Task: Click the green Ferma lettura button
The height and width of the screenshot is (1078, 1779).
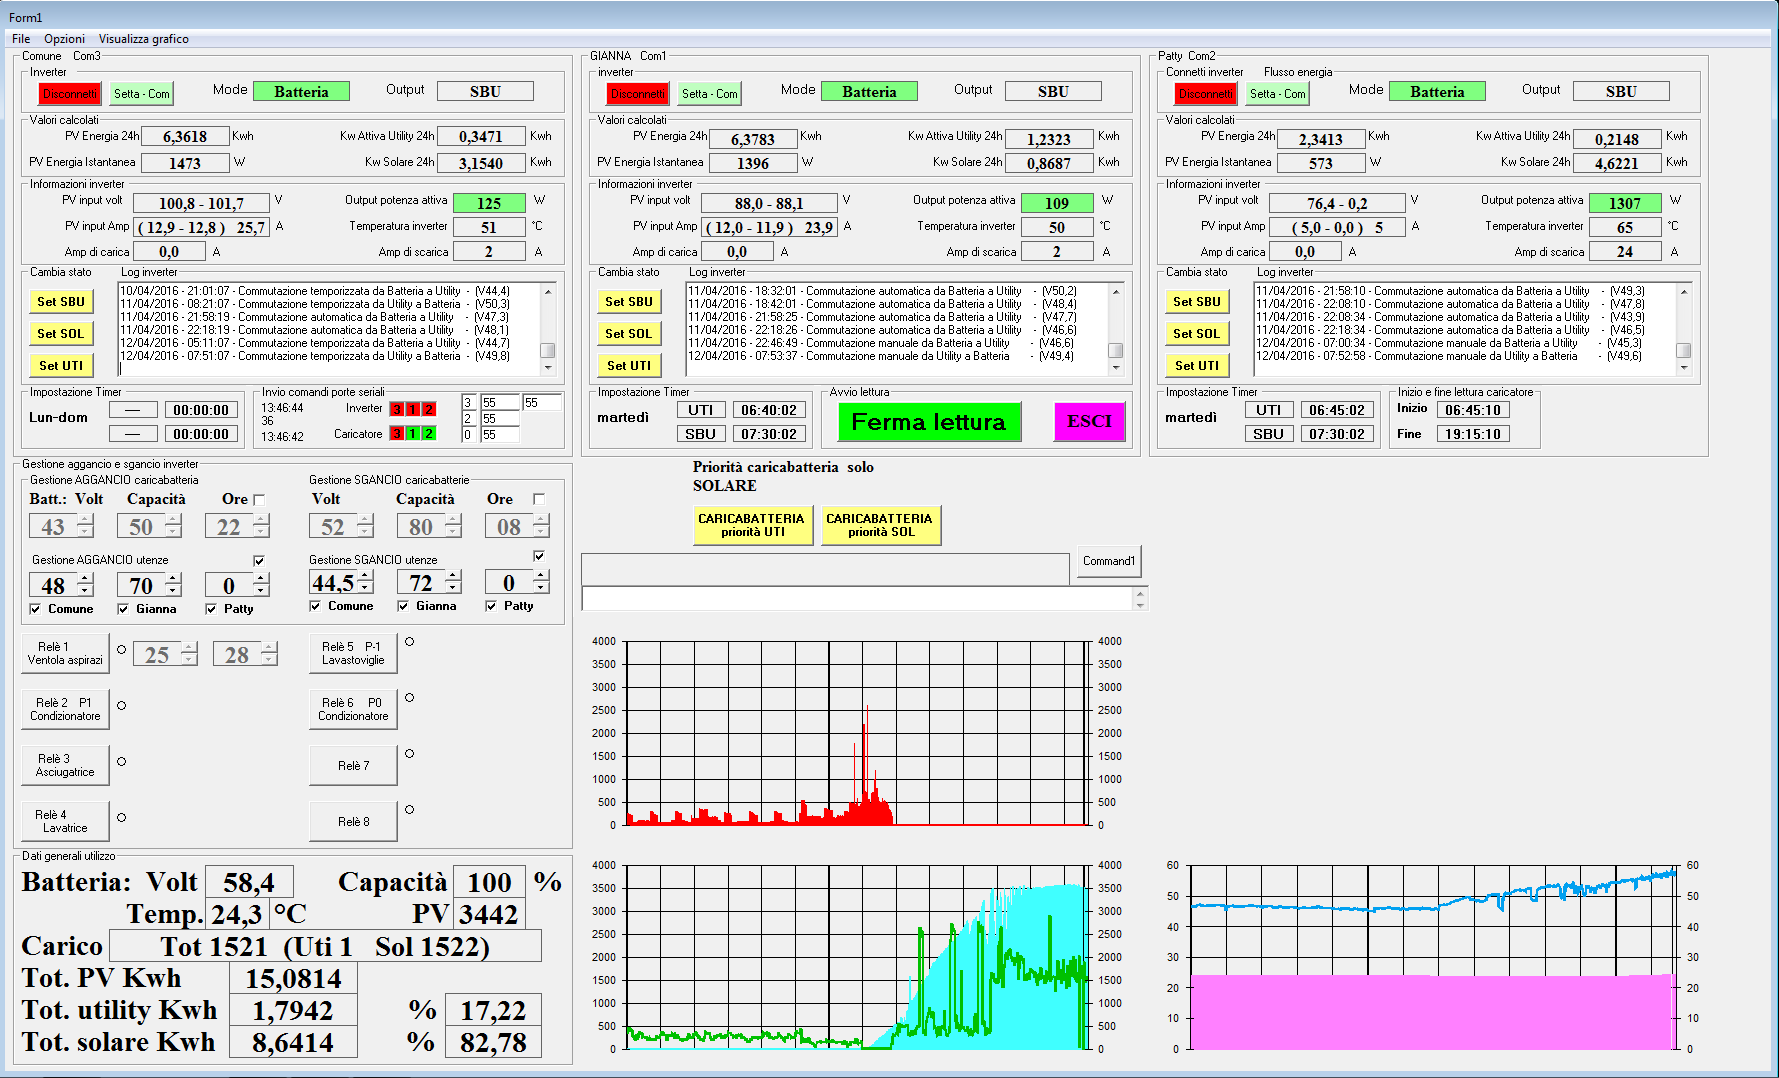Action: point(929,422)
